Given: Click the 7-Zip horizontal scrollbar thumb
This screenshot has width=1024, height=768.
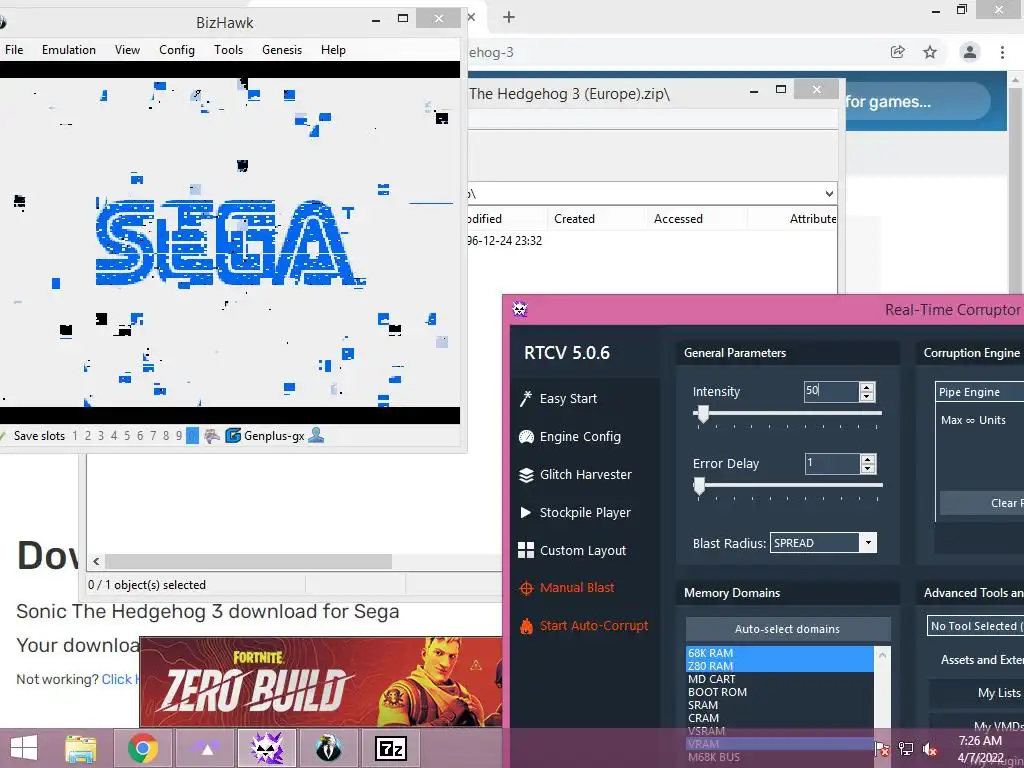Looking at the screenshot, I should pos(248,562).
